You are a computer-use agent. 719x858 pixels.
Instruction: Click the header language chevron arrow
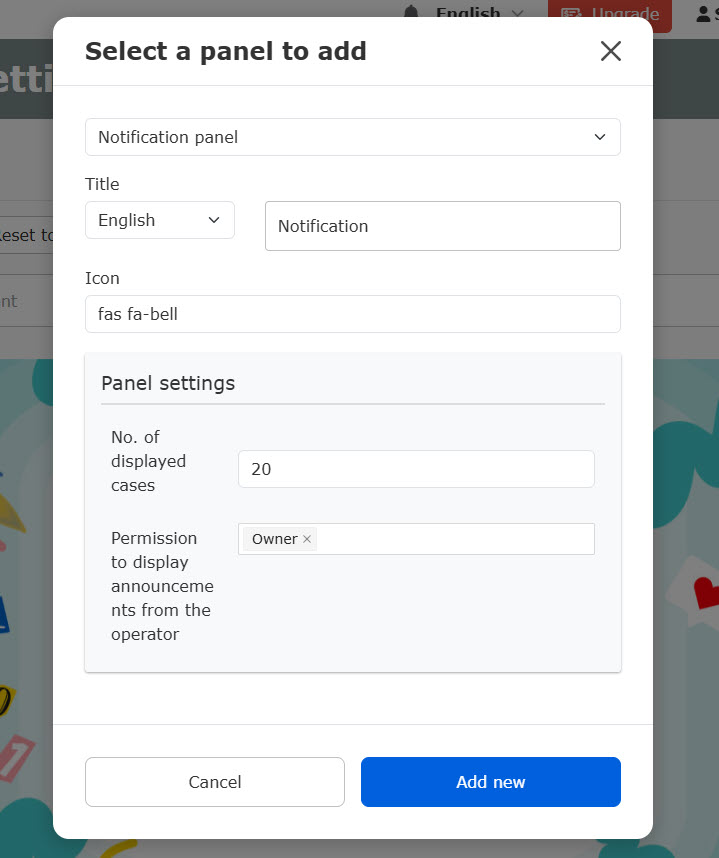point(517,13)
